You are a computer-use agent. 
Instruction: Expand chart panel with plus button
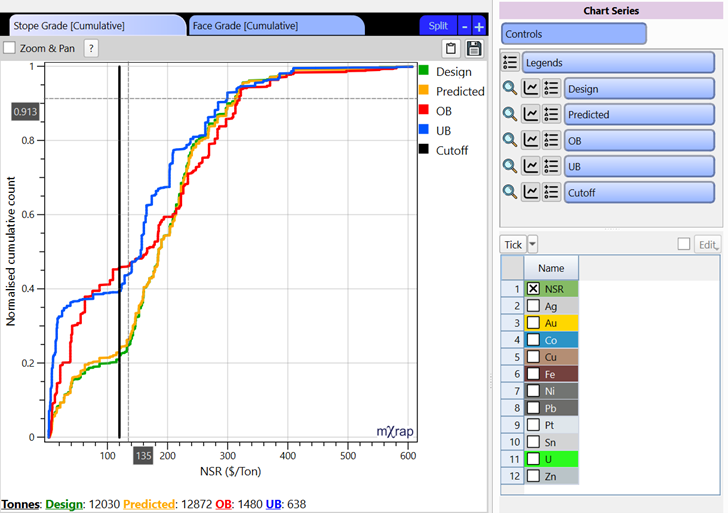(479, 26)
